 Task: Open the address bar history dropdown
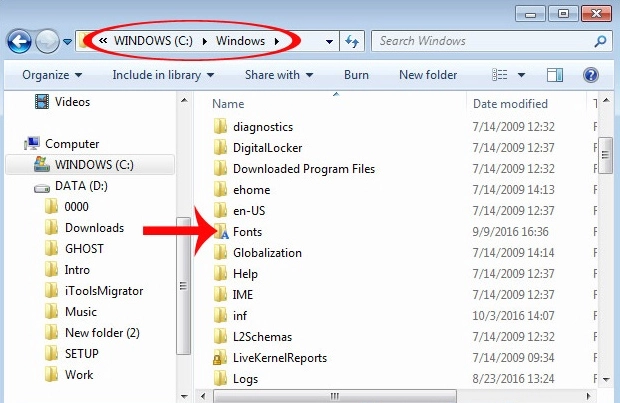coord(329,42)
